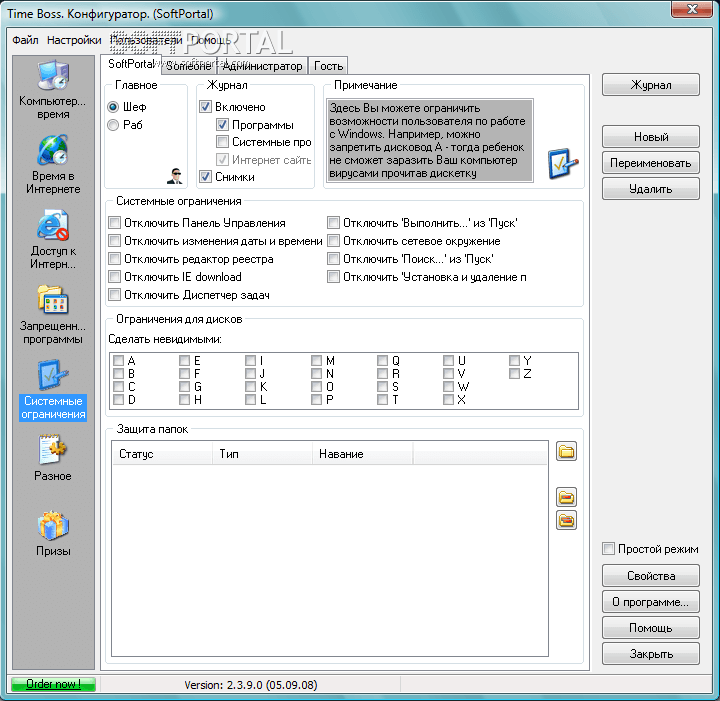The width and height of the screenshot is (720, 701).
Task: Click the Статус column header
Action: coord(163,454)
